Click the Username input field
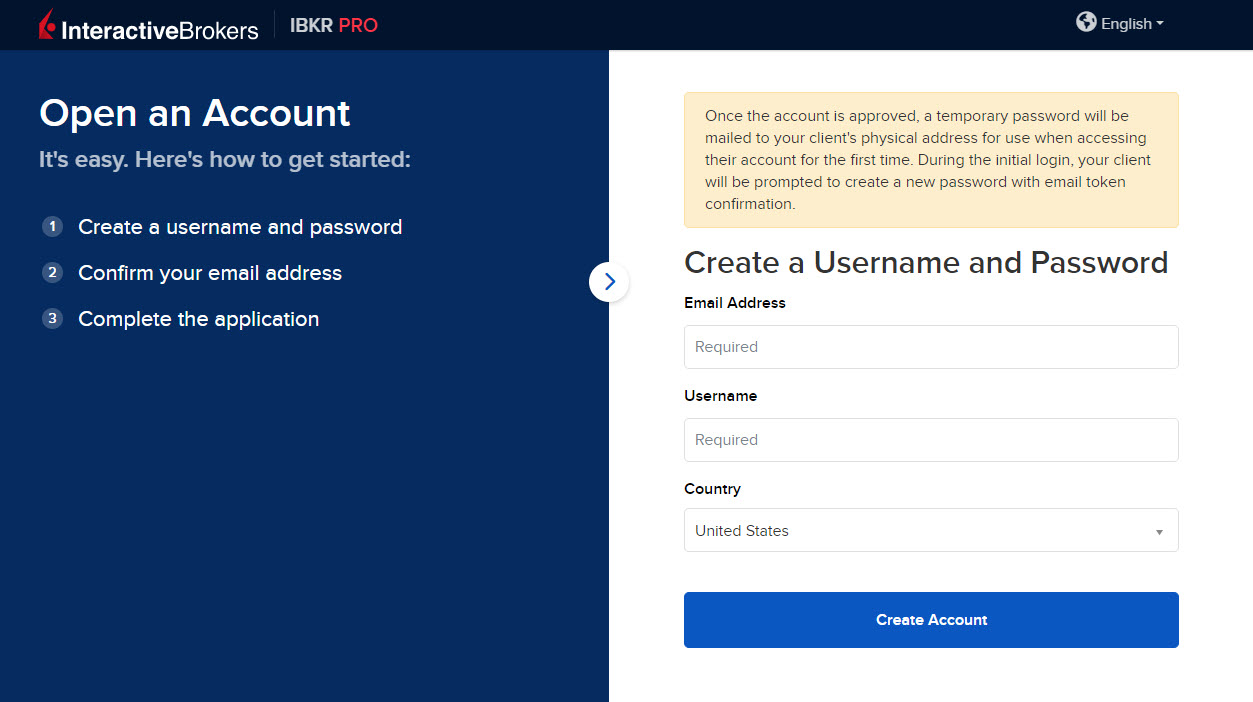1253x702 pixels. click(930, 440)
